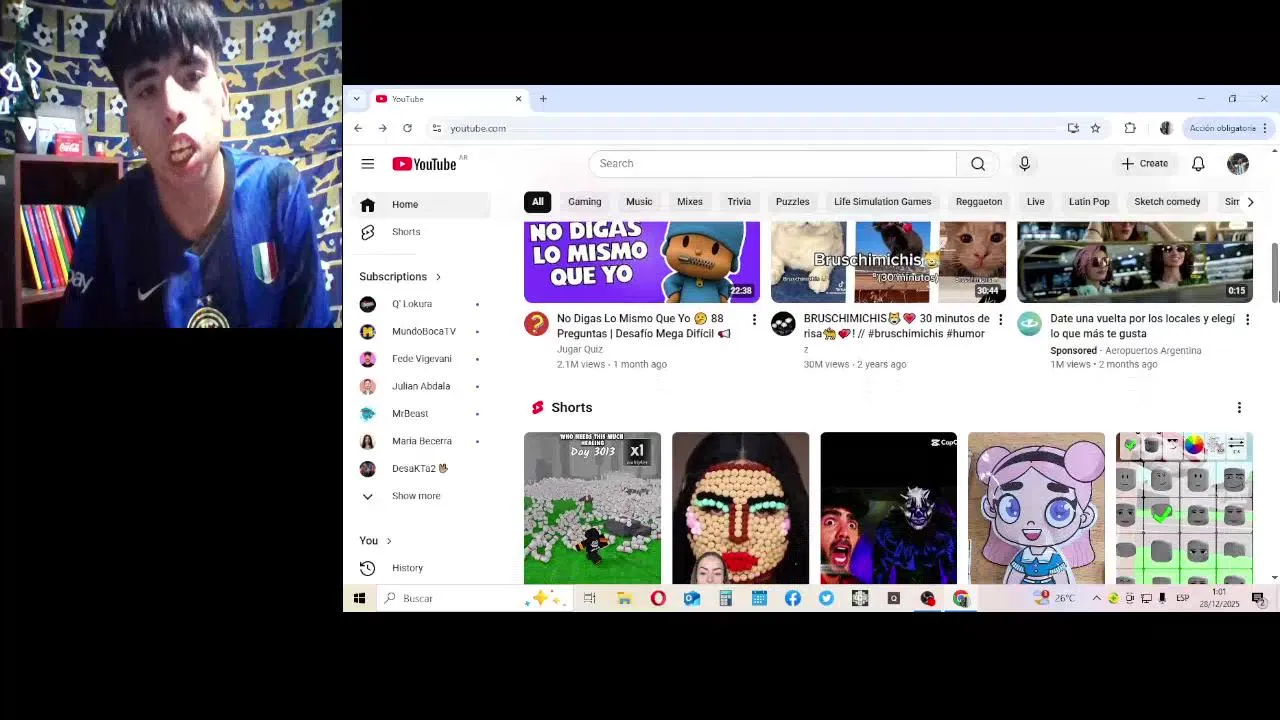
Task: Focus the YouTube Search field
Action: (773, 164)
